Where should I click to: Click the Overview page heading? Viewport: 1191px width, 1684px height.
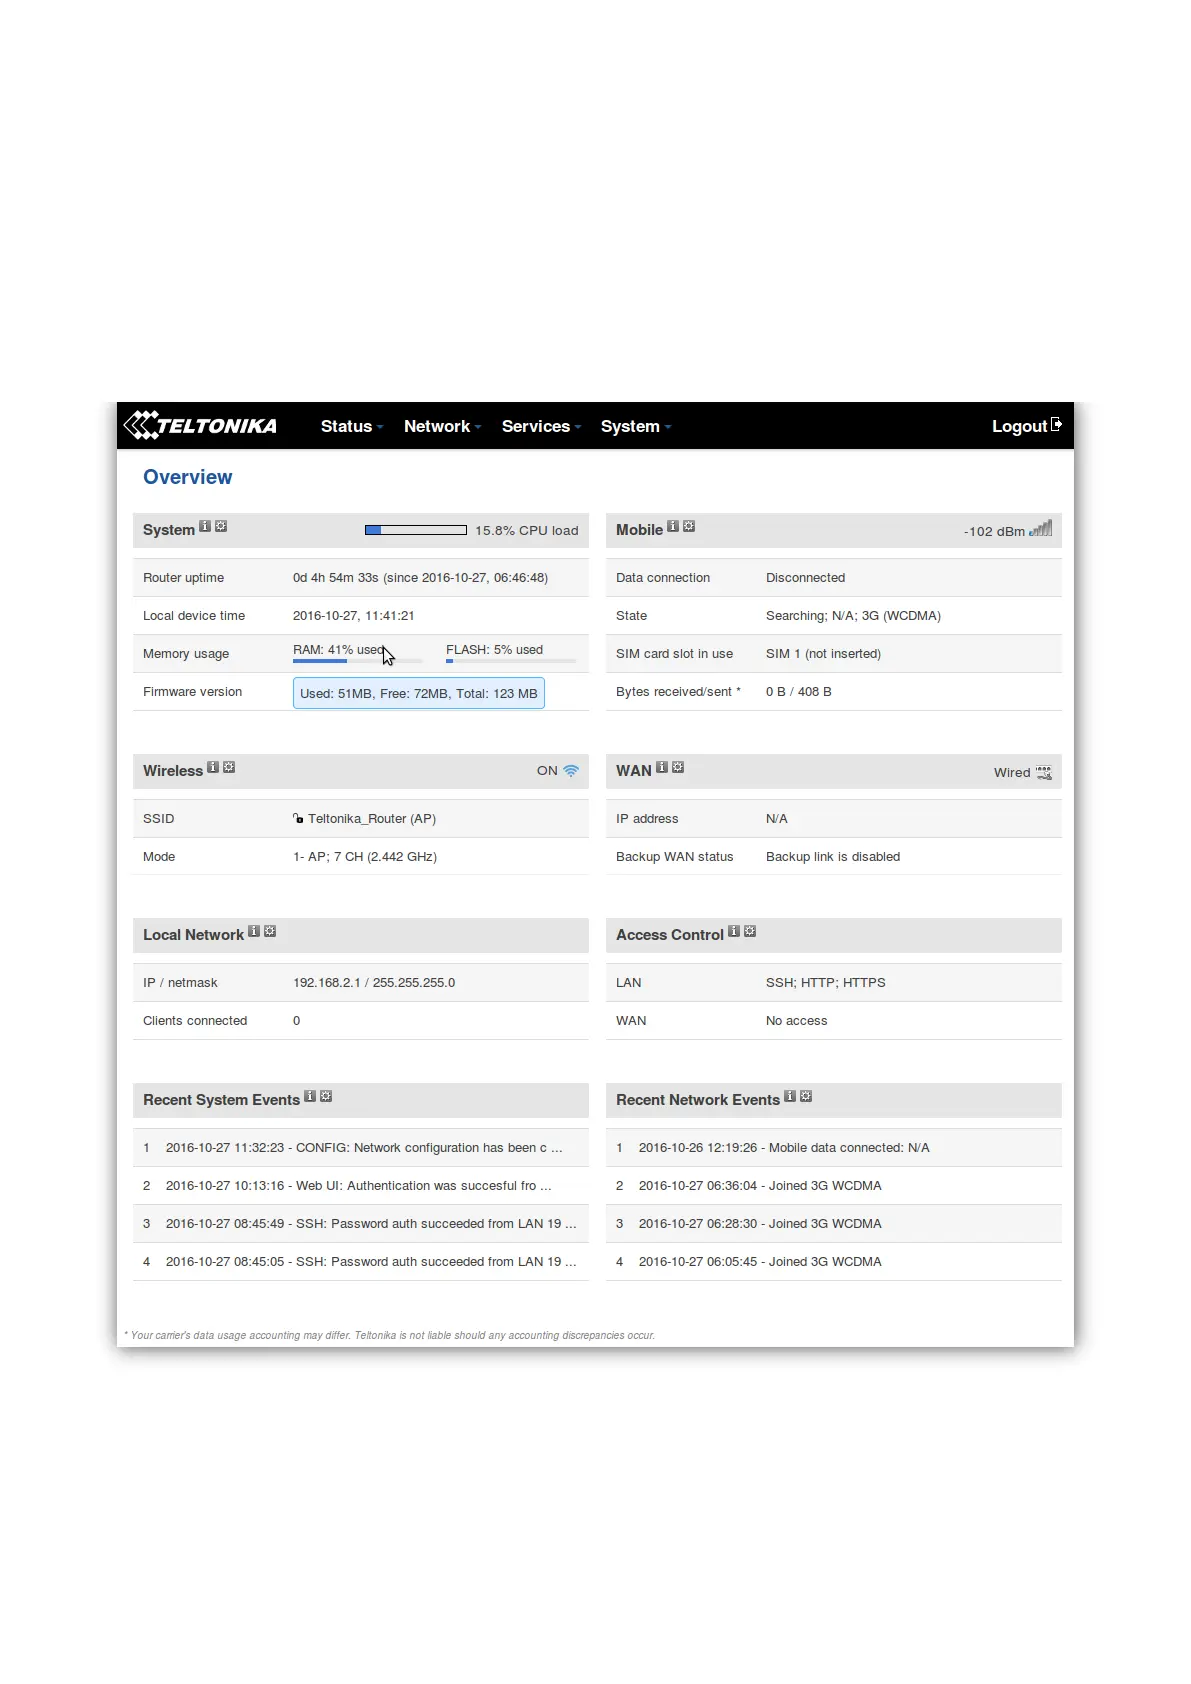pos(188,477)
